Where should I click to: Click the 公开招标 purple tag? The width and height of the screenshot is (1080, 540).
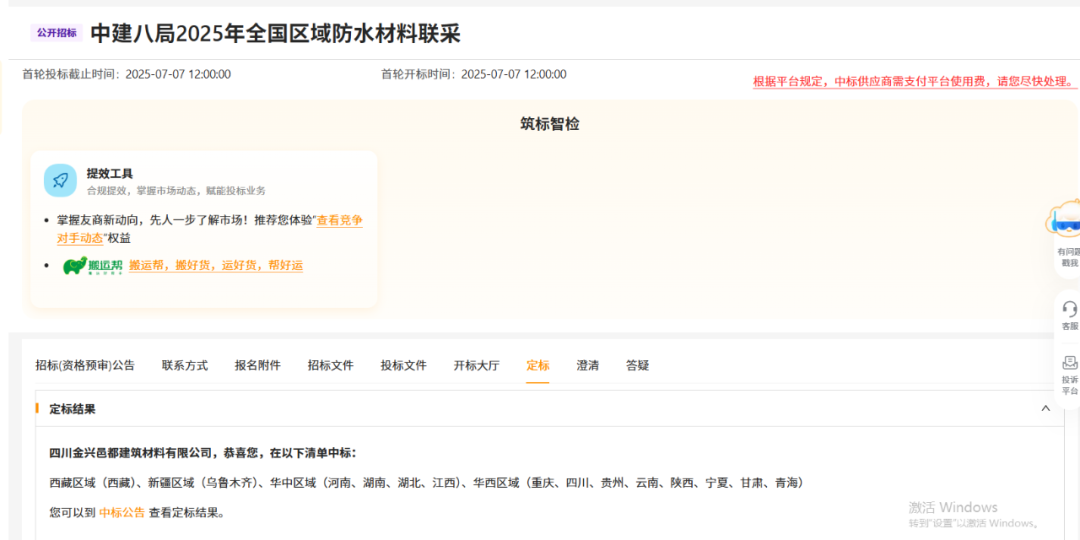pos(56,33)
